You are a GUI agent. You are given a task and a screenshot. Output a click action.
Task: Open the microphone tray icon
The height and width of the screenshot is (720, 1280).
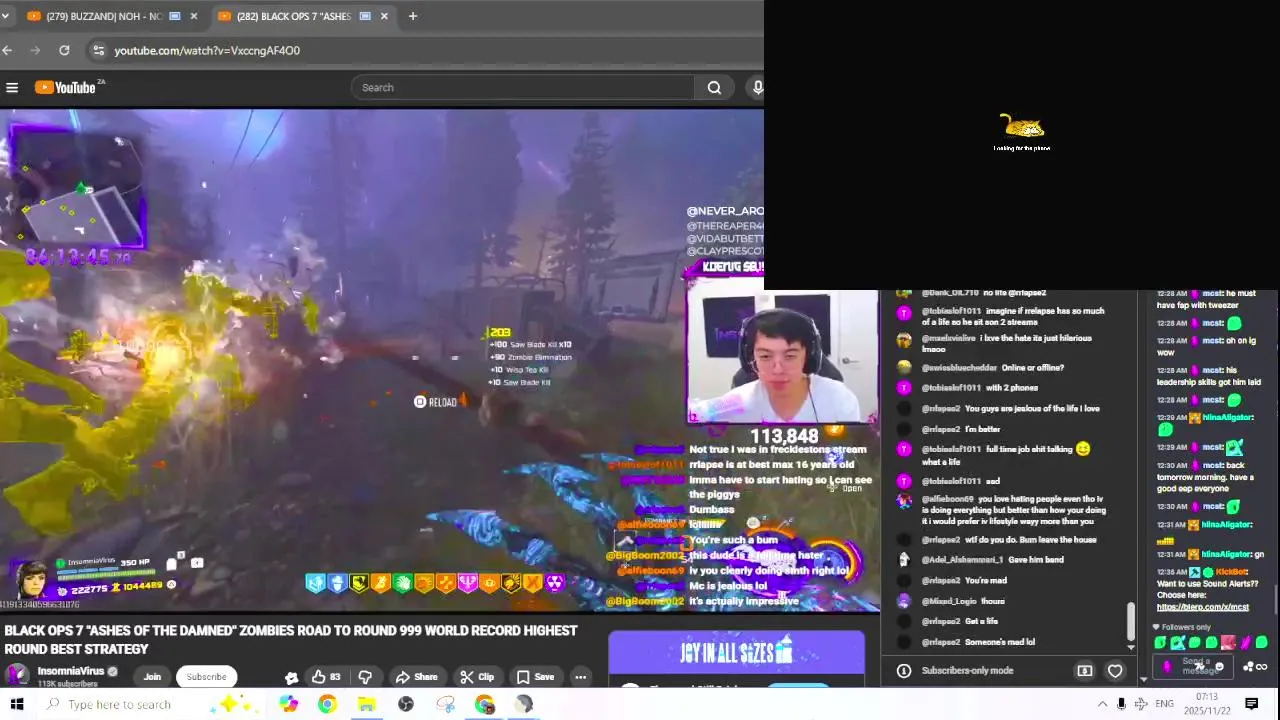tap(1121, 704)
